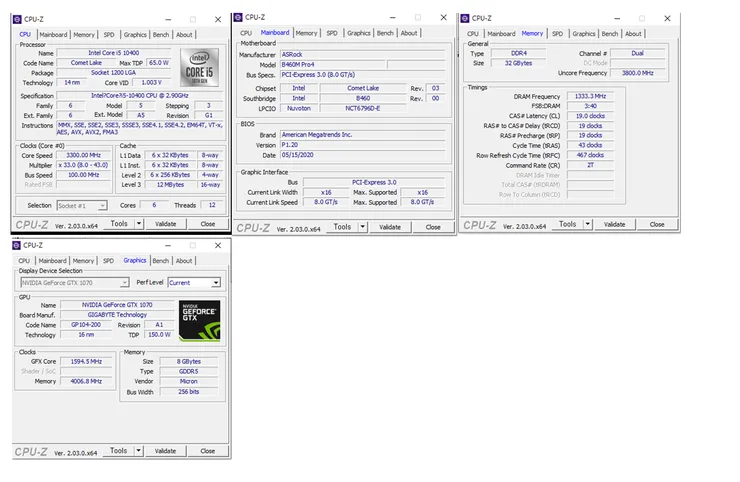The image size is (740, 482).
Task: Click Tools button in the Memory window
Action: pyautogui.click(x=568, y=224)
